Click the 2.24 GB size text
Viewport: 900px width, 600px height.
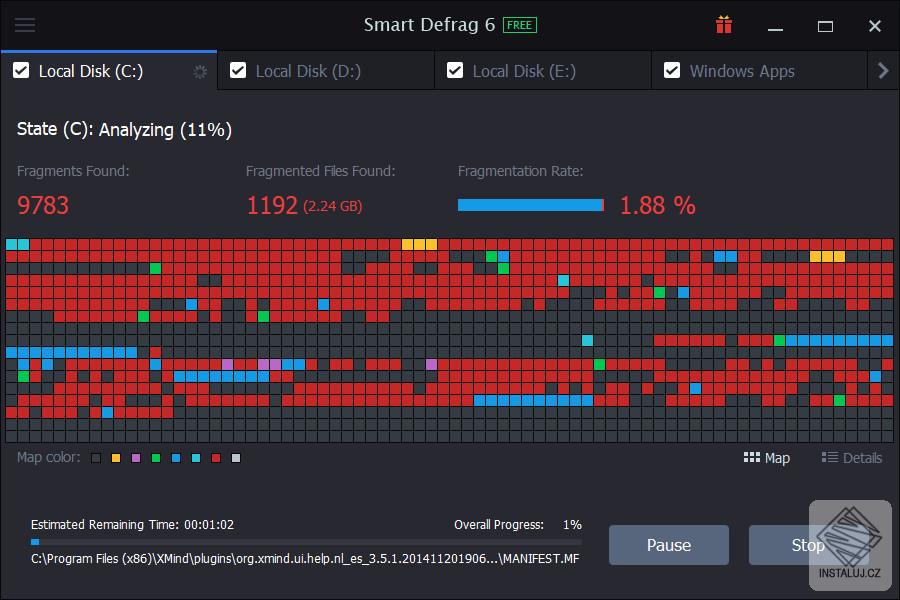[333, 206]
